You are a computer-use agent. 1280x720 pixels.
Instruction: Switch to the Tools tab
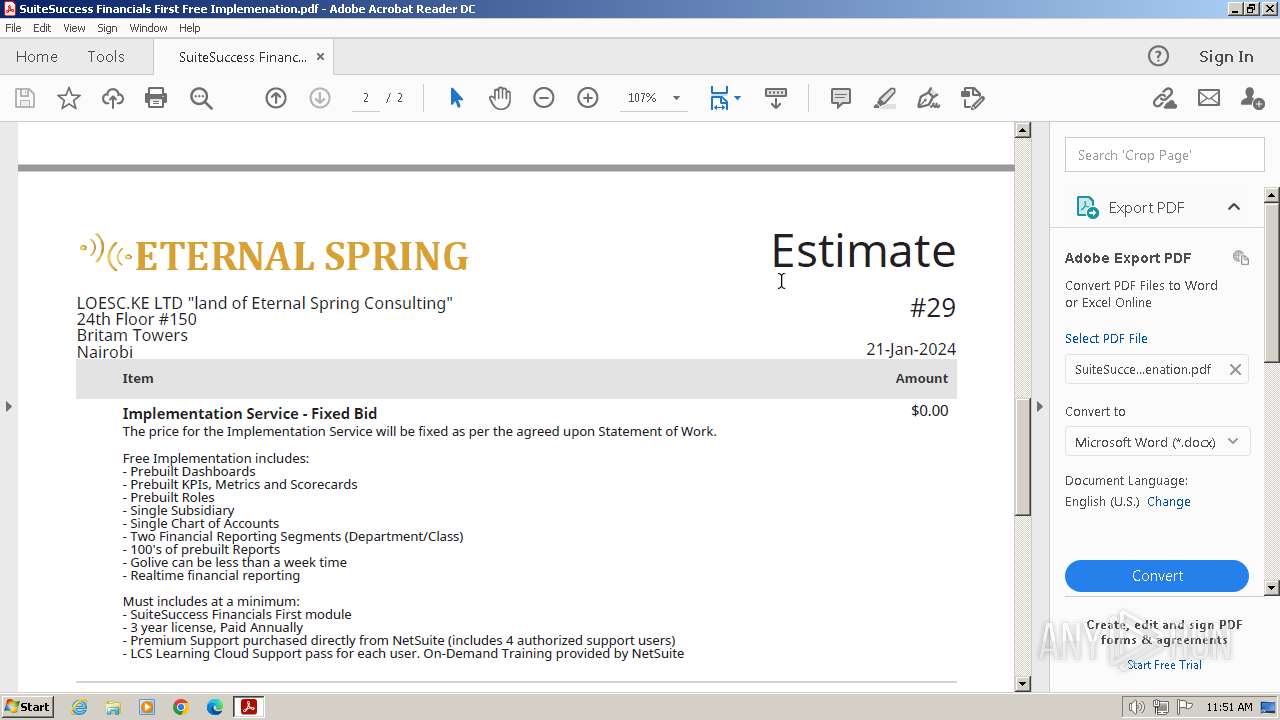[x=105, y=57]
